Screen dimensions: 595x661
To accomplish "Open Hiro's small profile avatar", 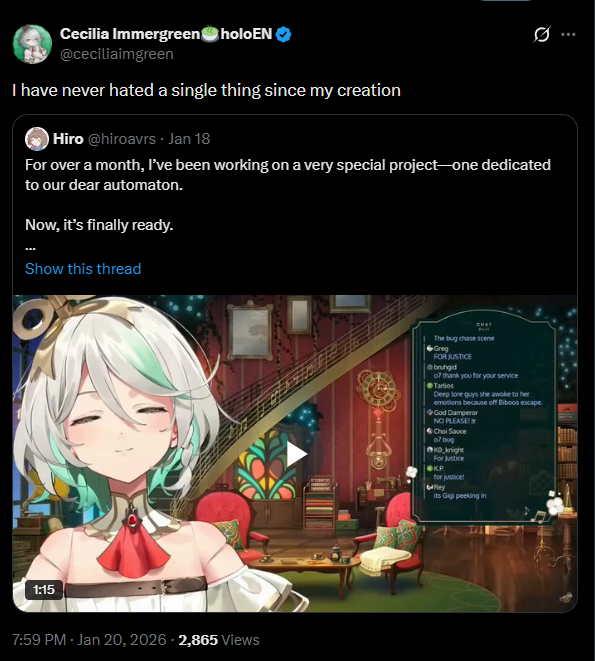I will [x=37, y=139].
